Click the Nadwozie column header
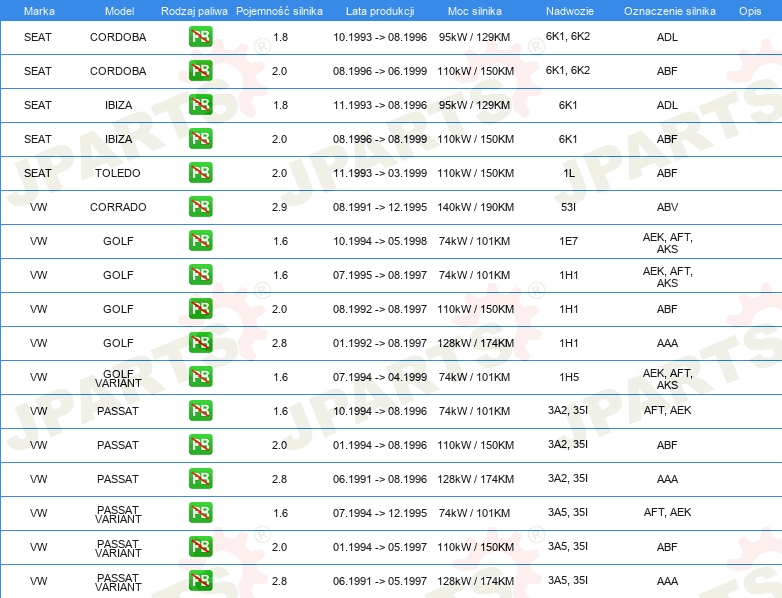Screen dimensions: 782x598 [x=570, y=11]
